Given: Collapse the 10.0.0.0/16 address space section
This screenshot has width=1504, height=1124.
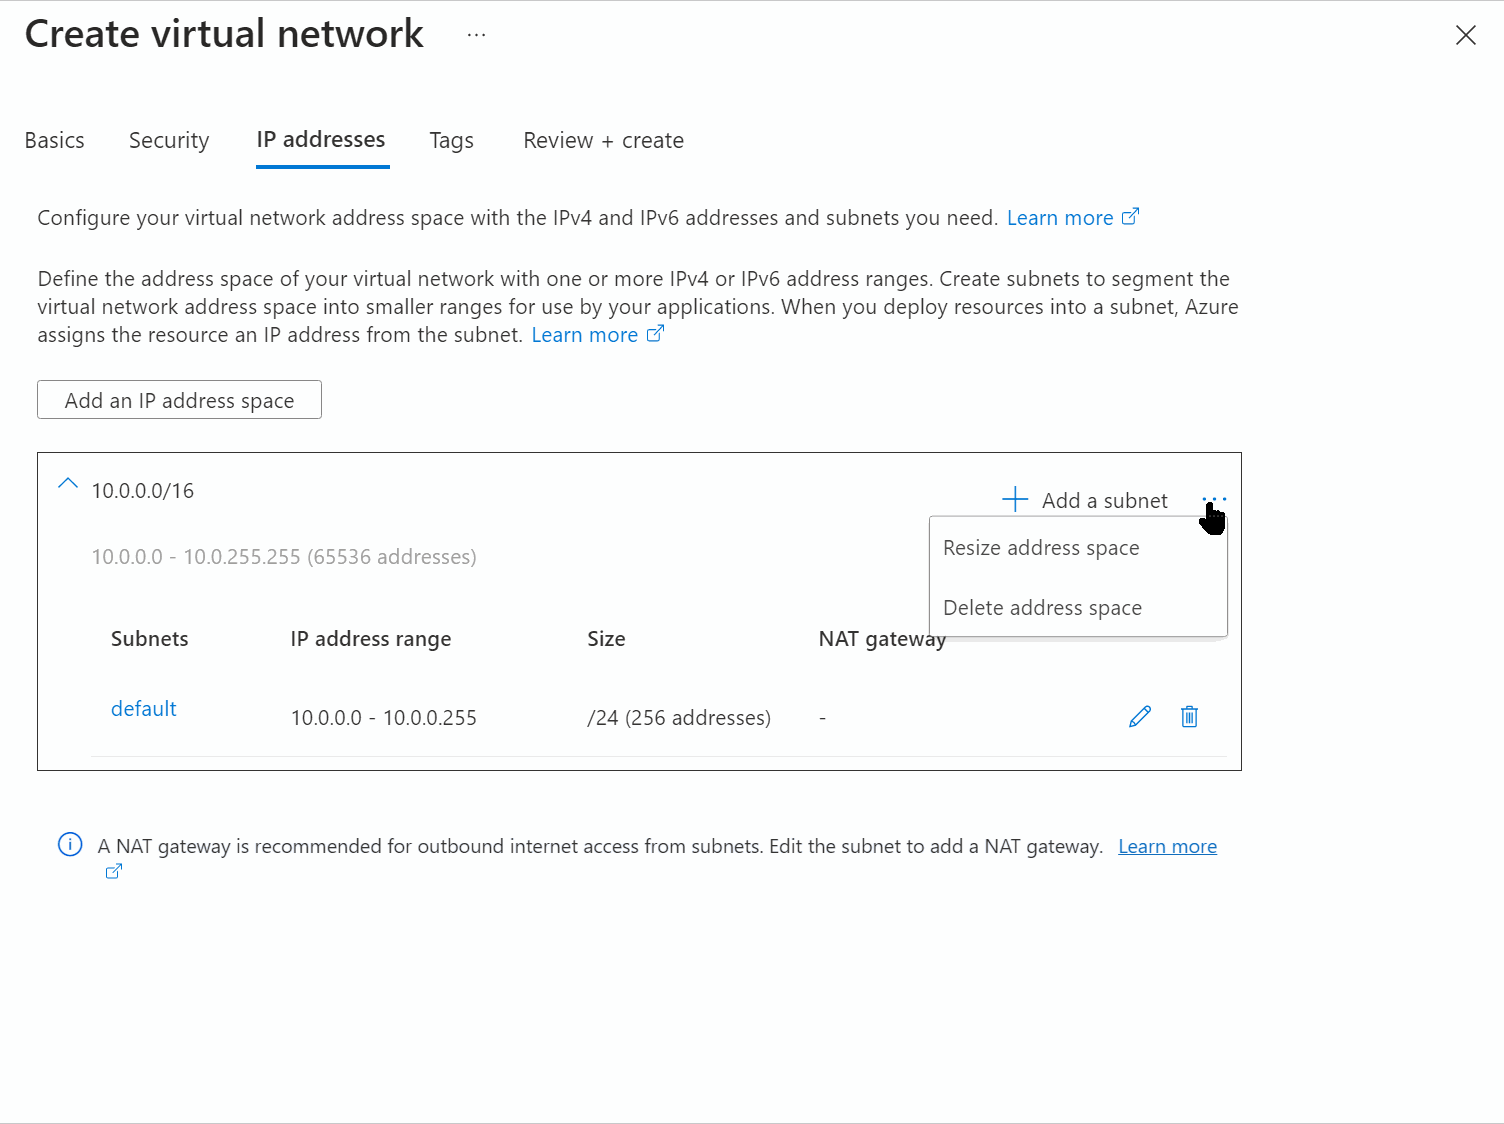Looking at the screenshot, I should click(x=67, y=484).
